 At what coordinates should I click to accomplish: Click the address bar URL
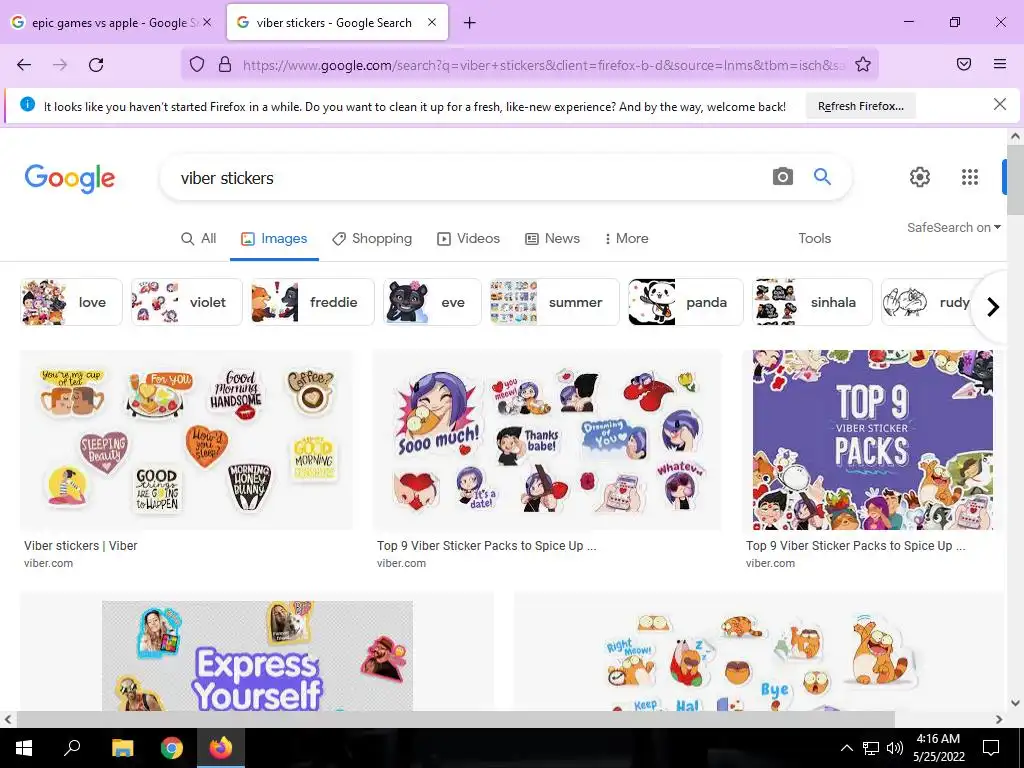[x=543, y=65]
